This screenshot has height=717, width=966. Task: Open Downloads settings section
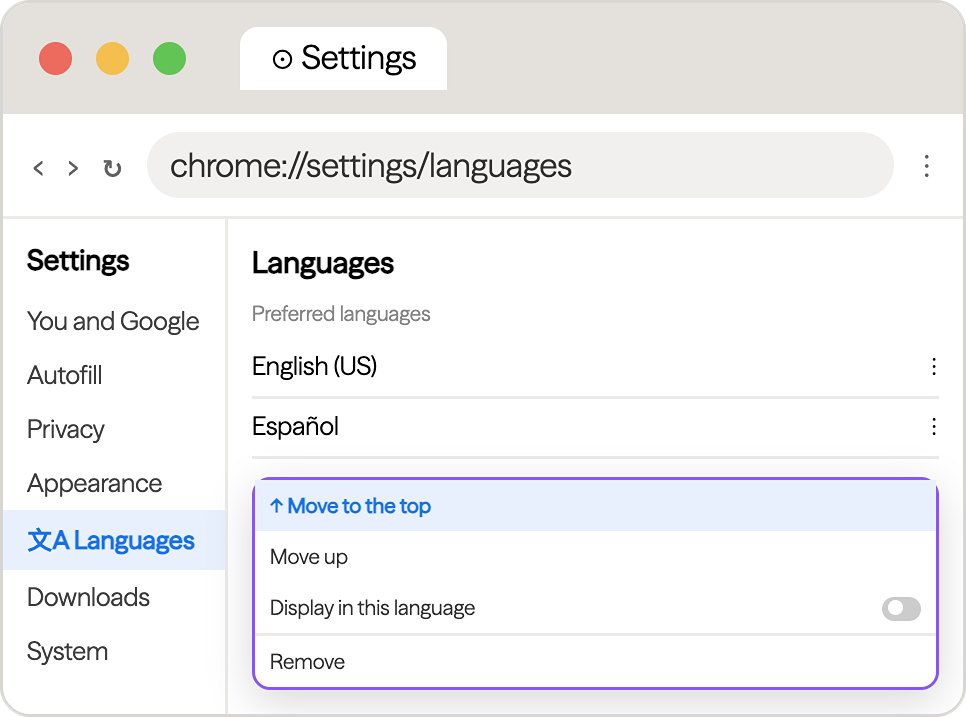tap(88, 597)
